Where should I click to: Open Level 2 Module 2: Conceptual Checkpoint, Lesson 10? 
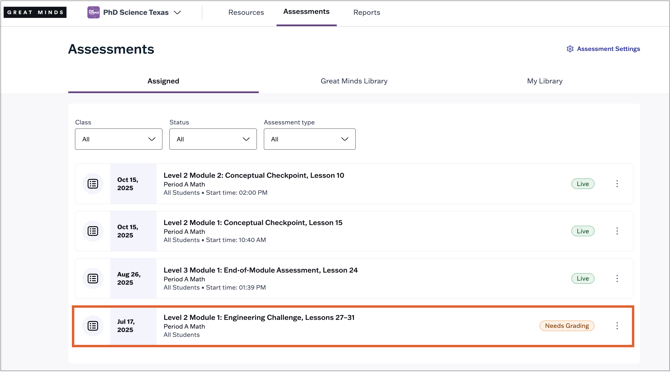[x=254, y=175]
